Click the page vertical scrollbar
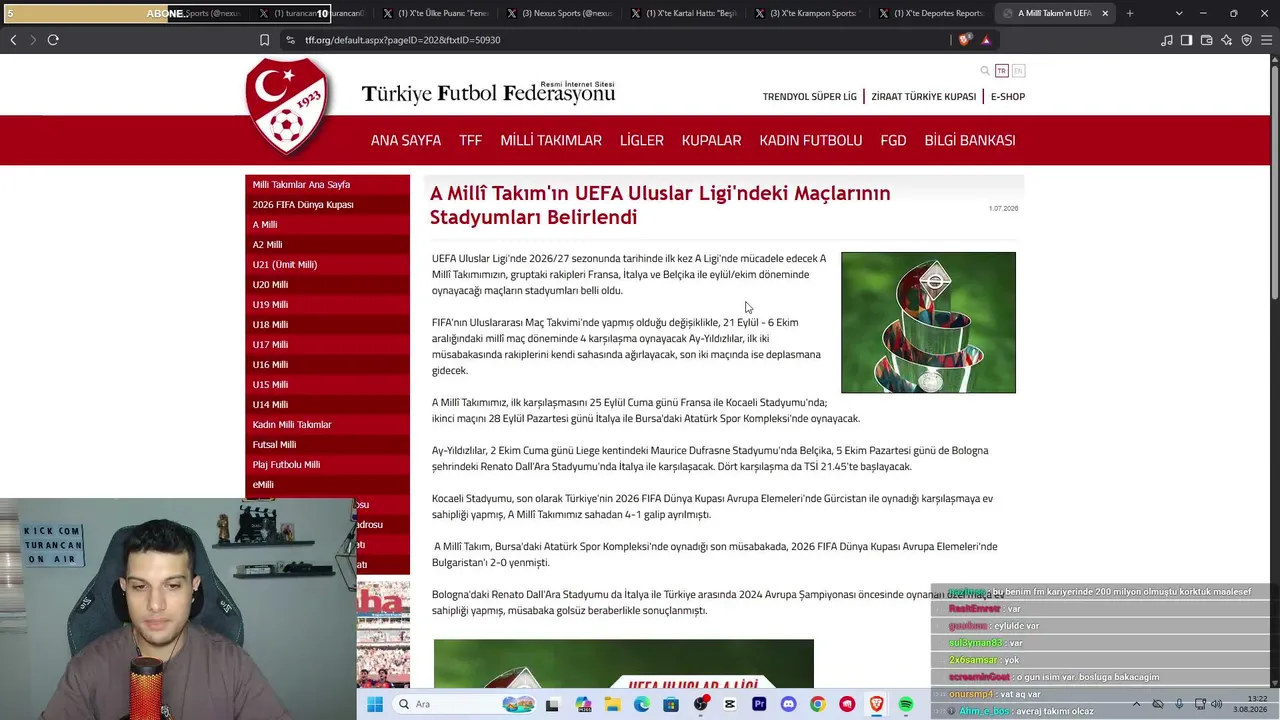Image resolution: width=1280 pixels, height=720 pixels. tap(1275, 180)
